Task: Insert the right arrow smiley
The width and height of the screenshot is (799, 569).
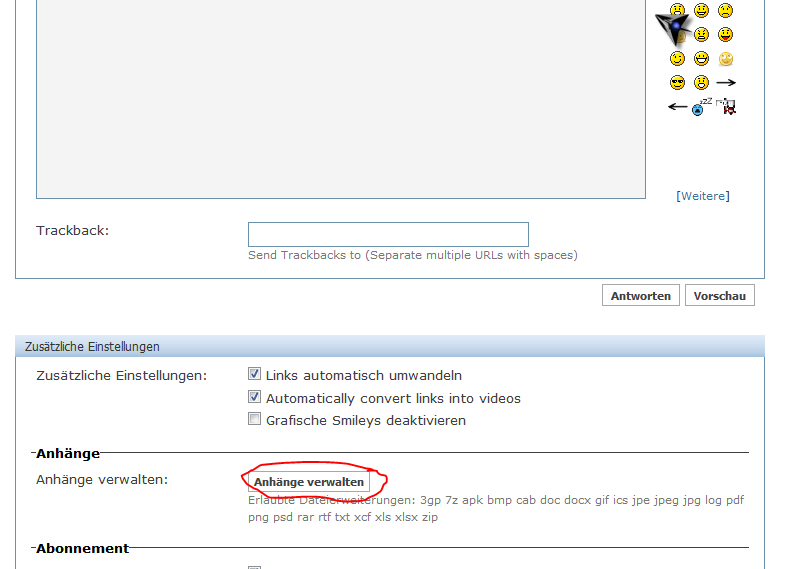Action: [726, 83]
